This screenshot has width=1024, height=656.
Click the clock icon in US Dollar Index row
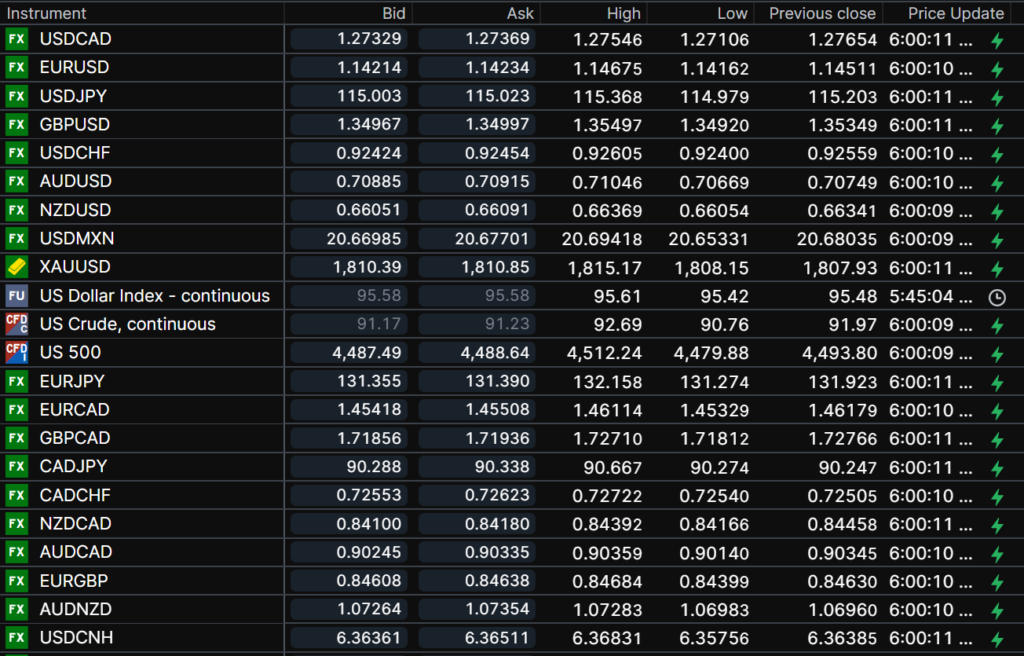(996, 297)
